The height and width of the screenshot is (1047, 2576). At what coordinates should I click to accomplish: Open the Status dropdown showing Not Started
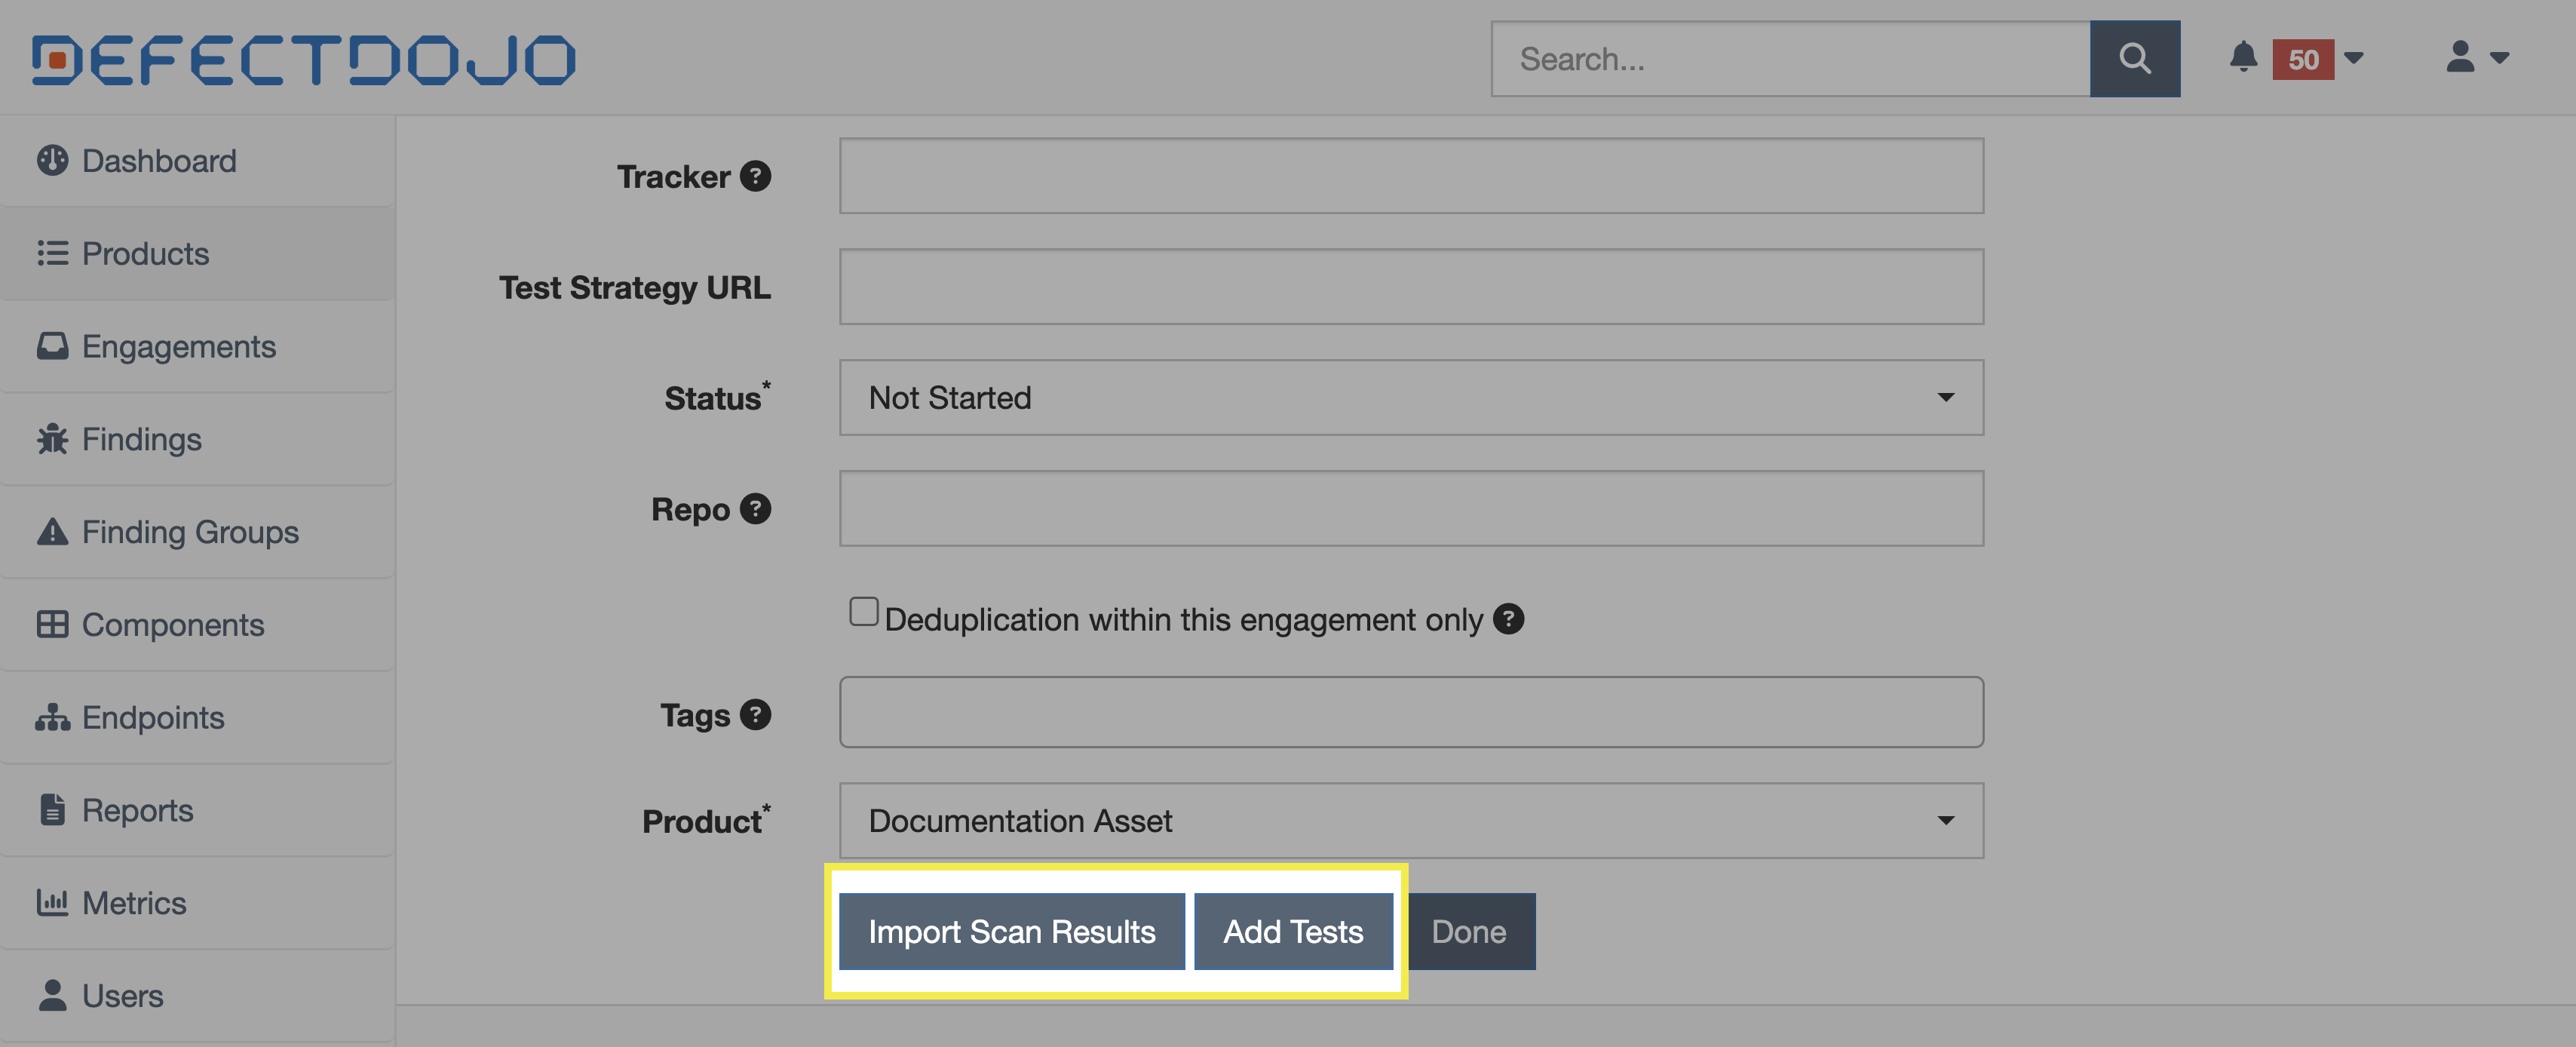tap(1410, 398)
